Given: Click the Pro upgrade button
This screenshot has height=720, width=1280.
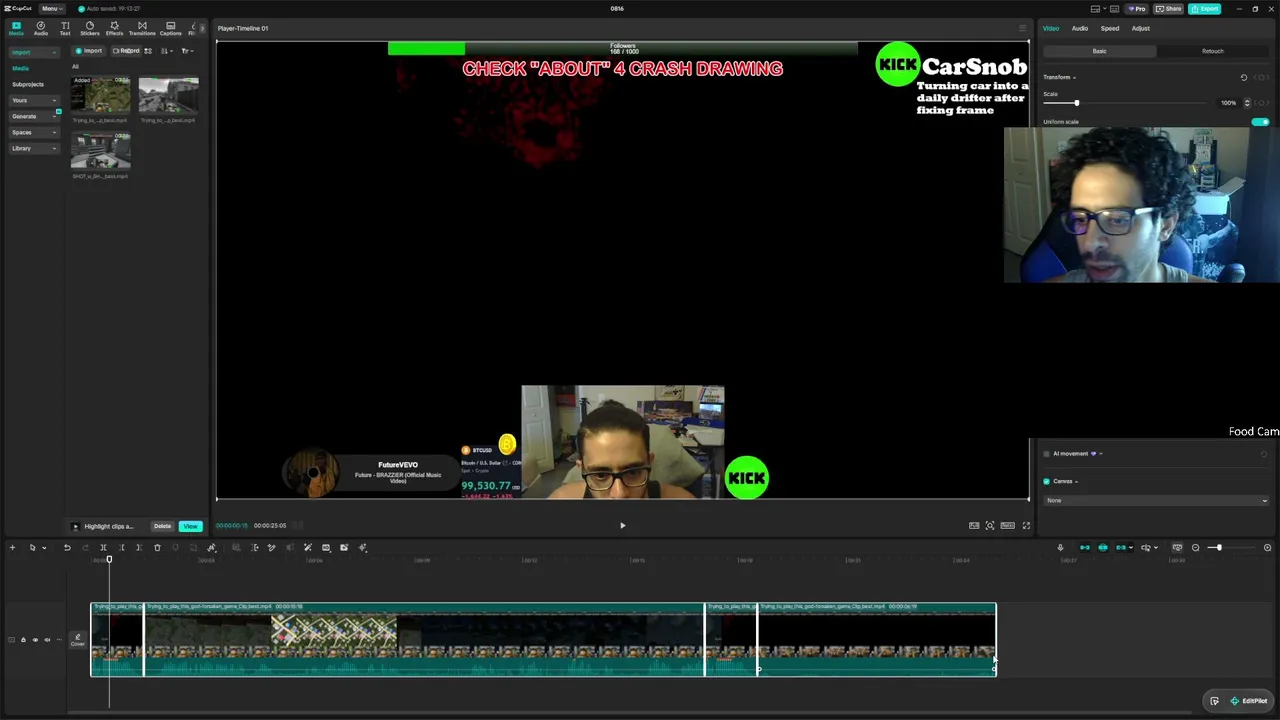Looking at the screenshot, I should click(1137, 9).
